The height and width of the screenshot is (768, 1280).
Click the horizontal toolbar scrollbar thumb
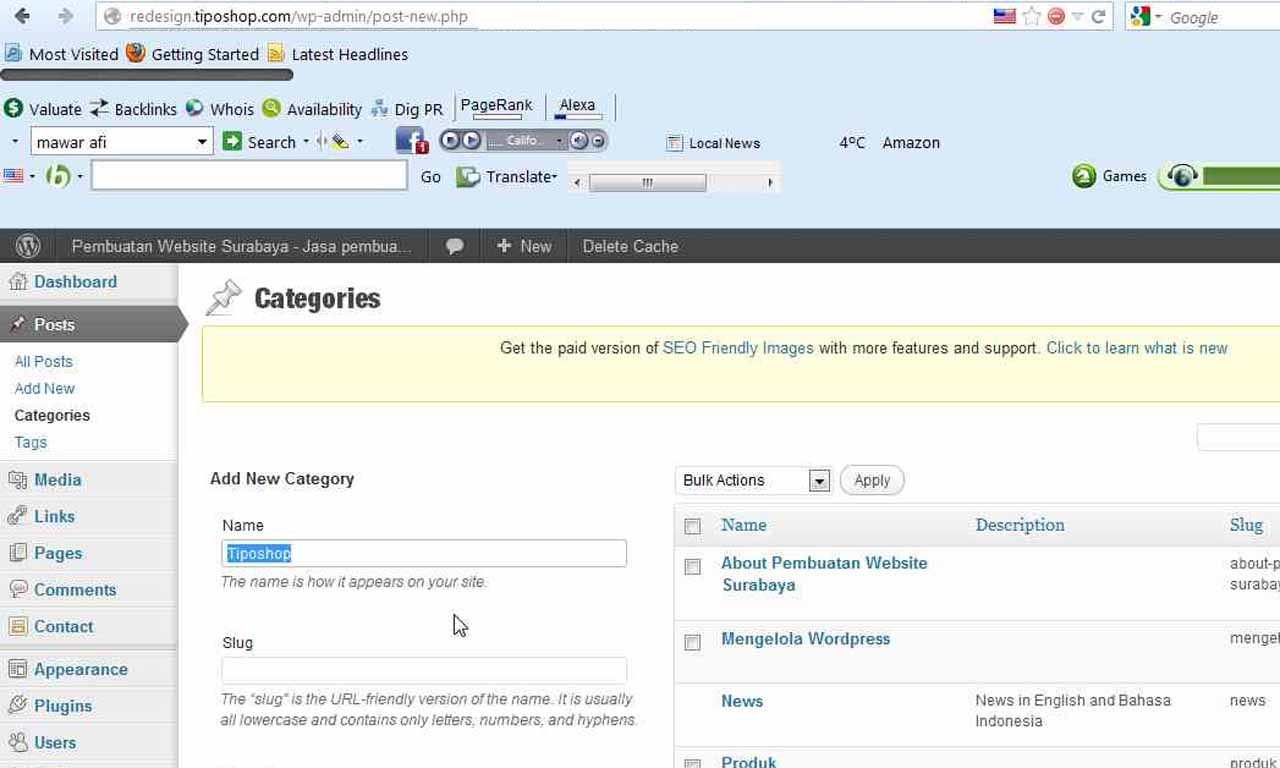click(647, 183)
